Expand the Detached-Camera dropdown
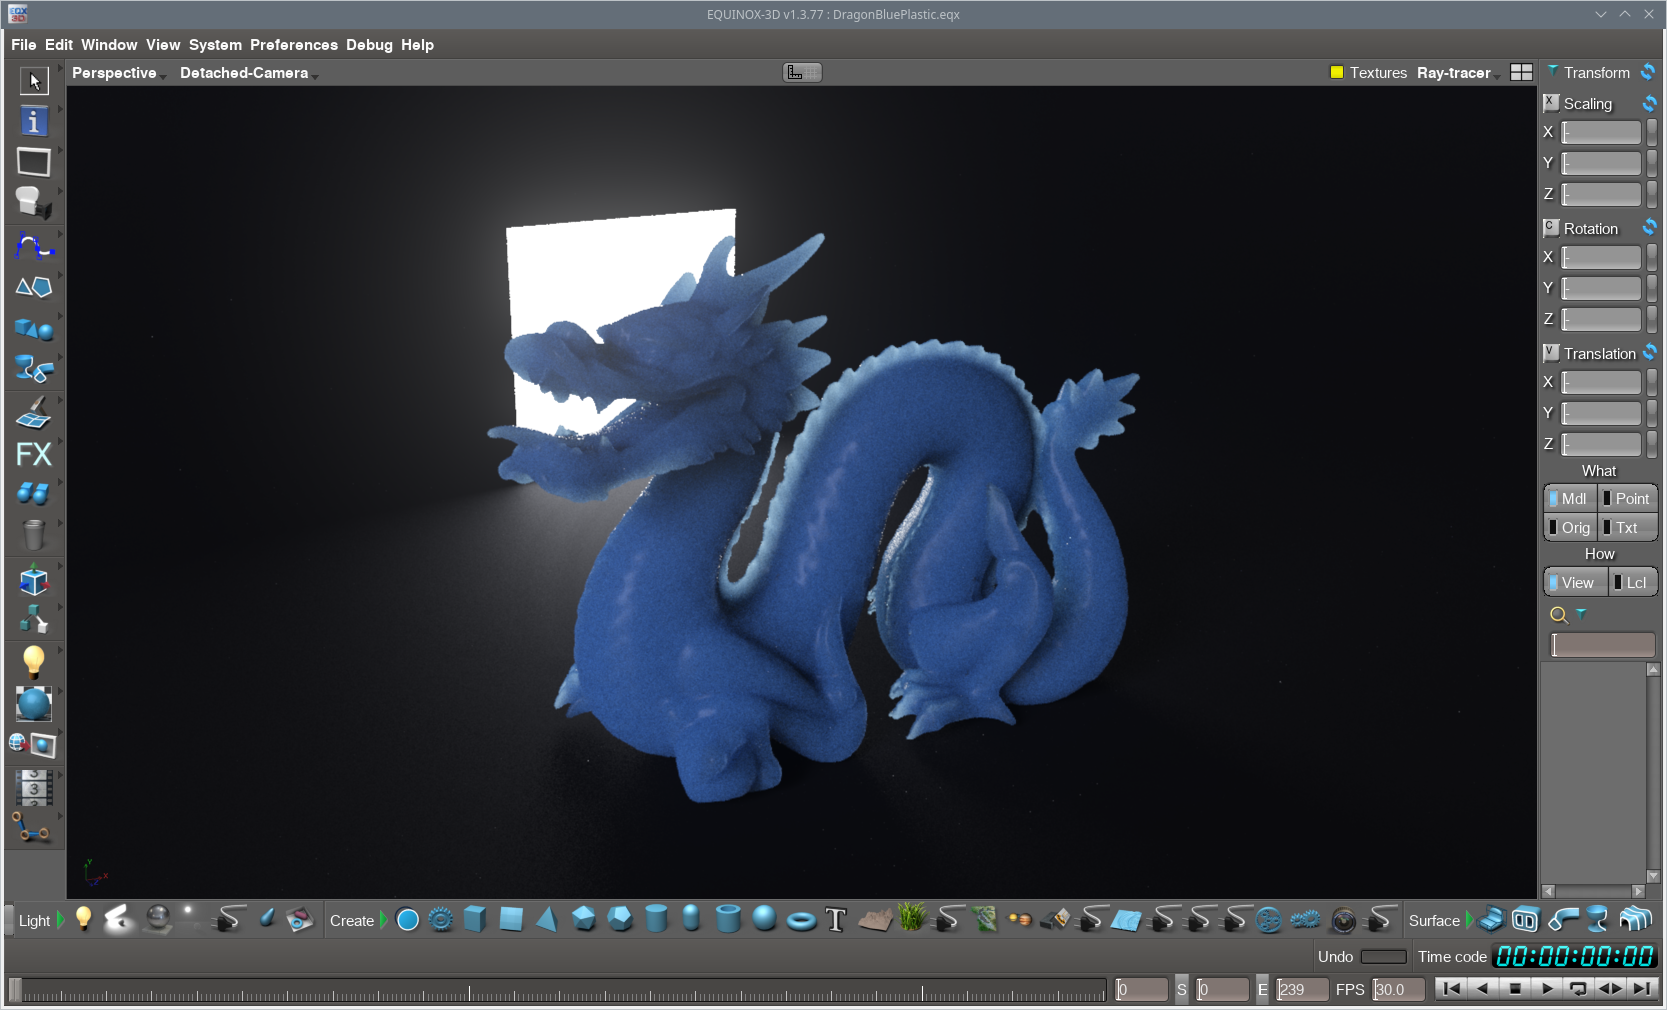Image resolution: width=1667 pixels, height=1010 pixels. point(247,73)
